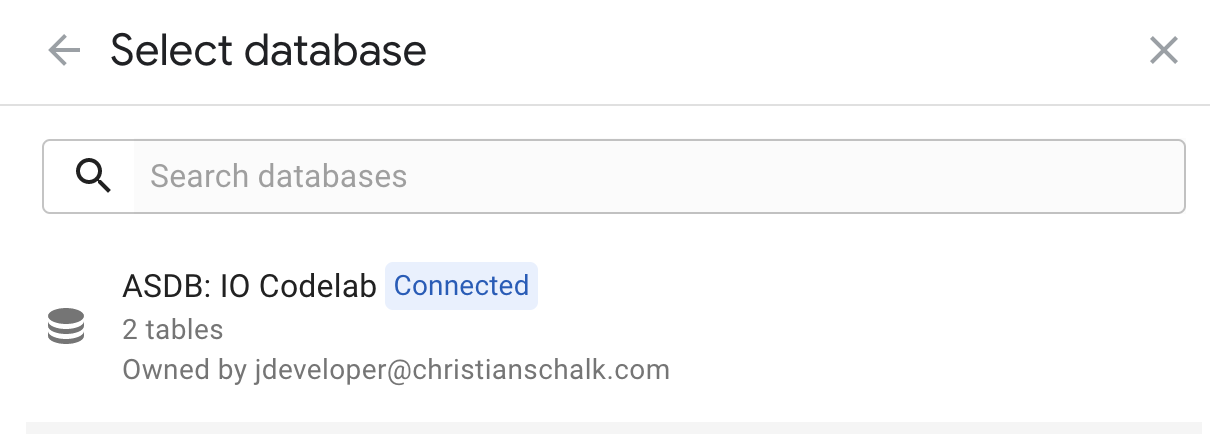Click empty space right of the Connected badge
The height and width of the screenshot is (434, 1210).
coord(850,286)
